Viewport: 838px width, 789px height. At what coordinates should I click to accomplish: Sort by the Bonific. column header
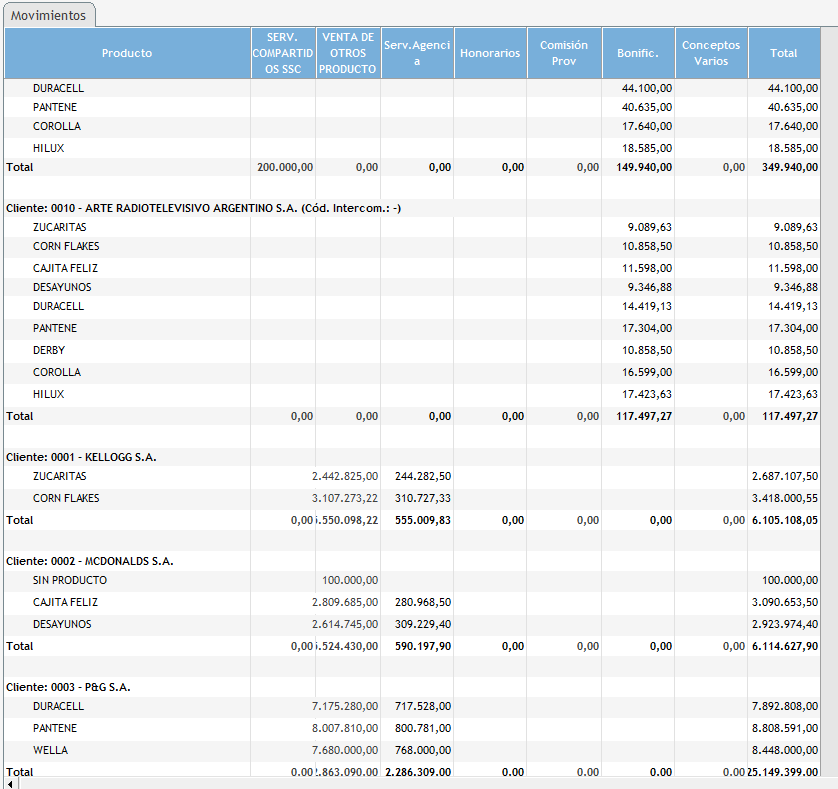638,53
